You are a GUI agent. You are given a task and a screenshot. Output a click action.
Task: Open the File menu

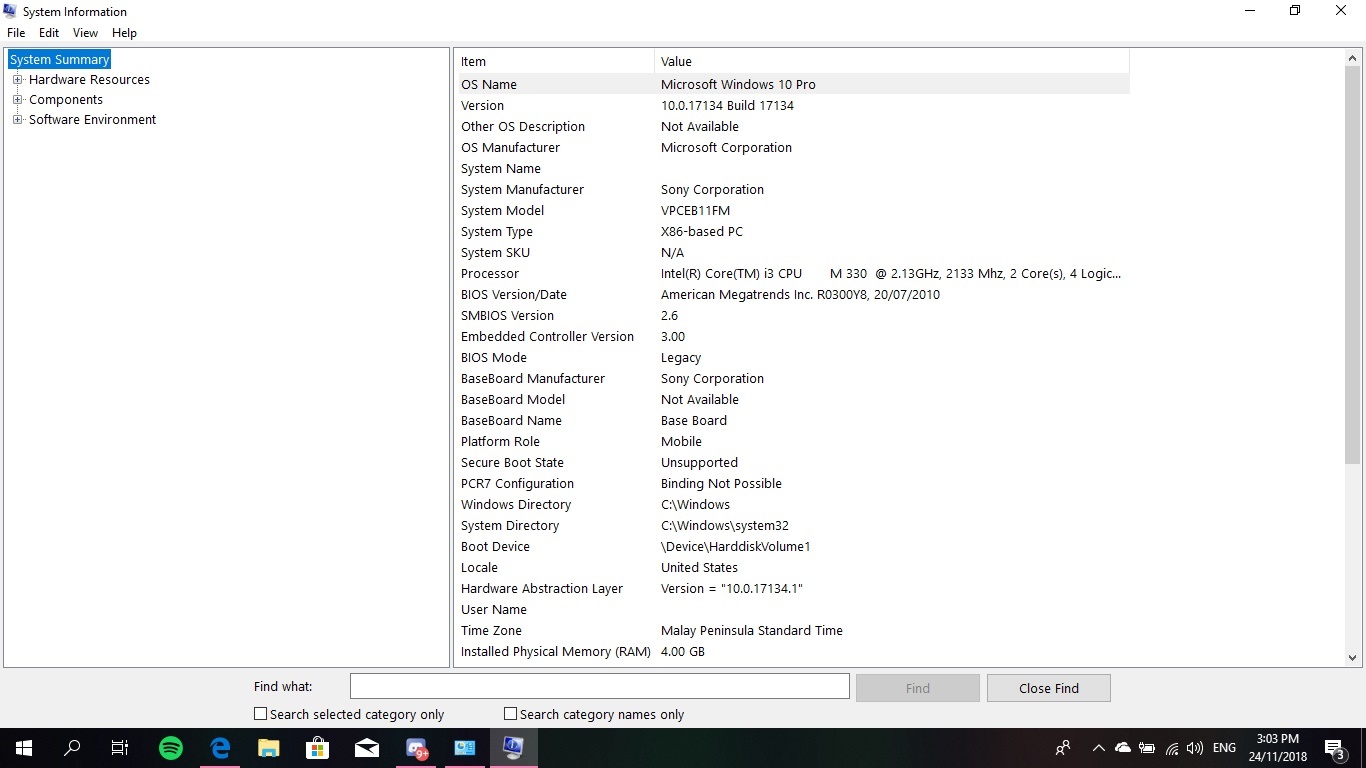tap(16, 33)
